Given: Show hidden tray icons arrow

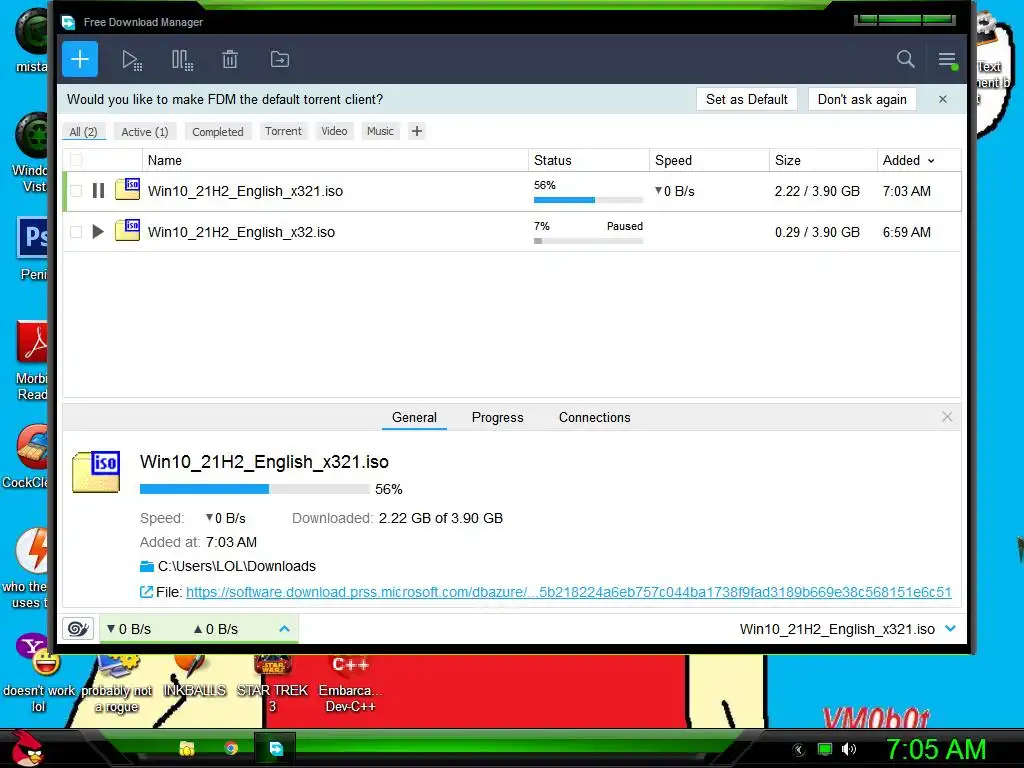Looking at the screenshot, I should (798, 750).
